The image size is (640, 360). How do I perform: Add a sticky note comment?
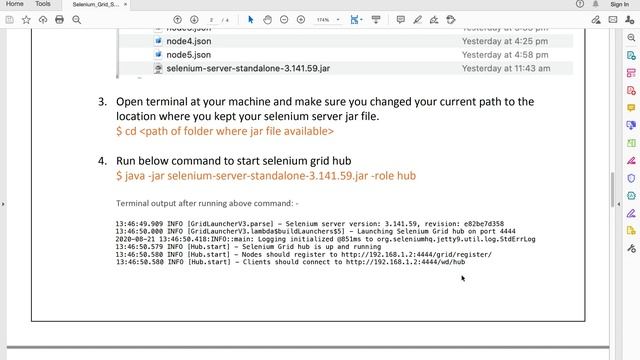(401, 20)
